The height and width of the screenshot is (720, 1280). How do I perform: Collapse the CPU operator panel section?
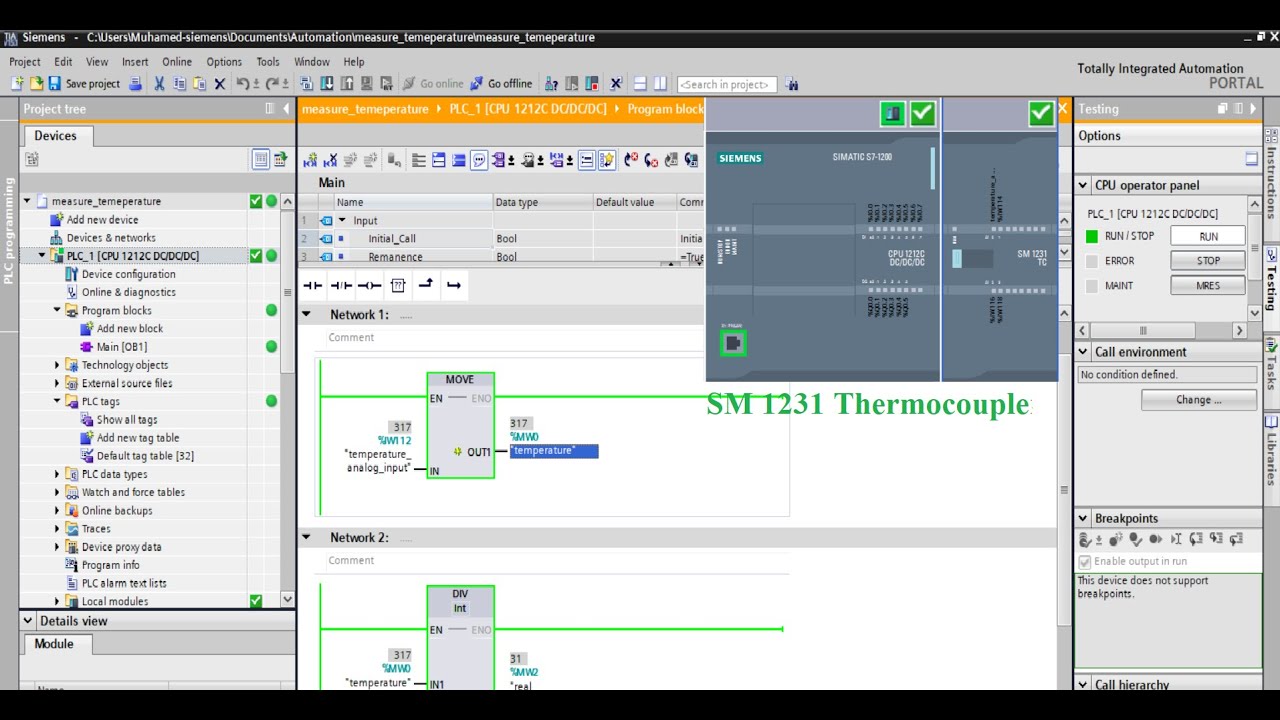click(1082, 185)
